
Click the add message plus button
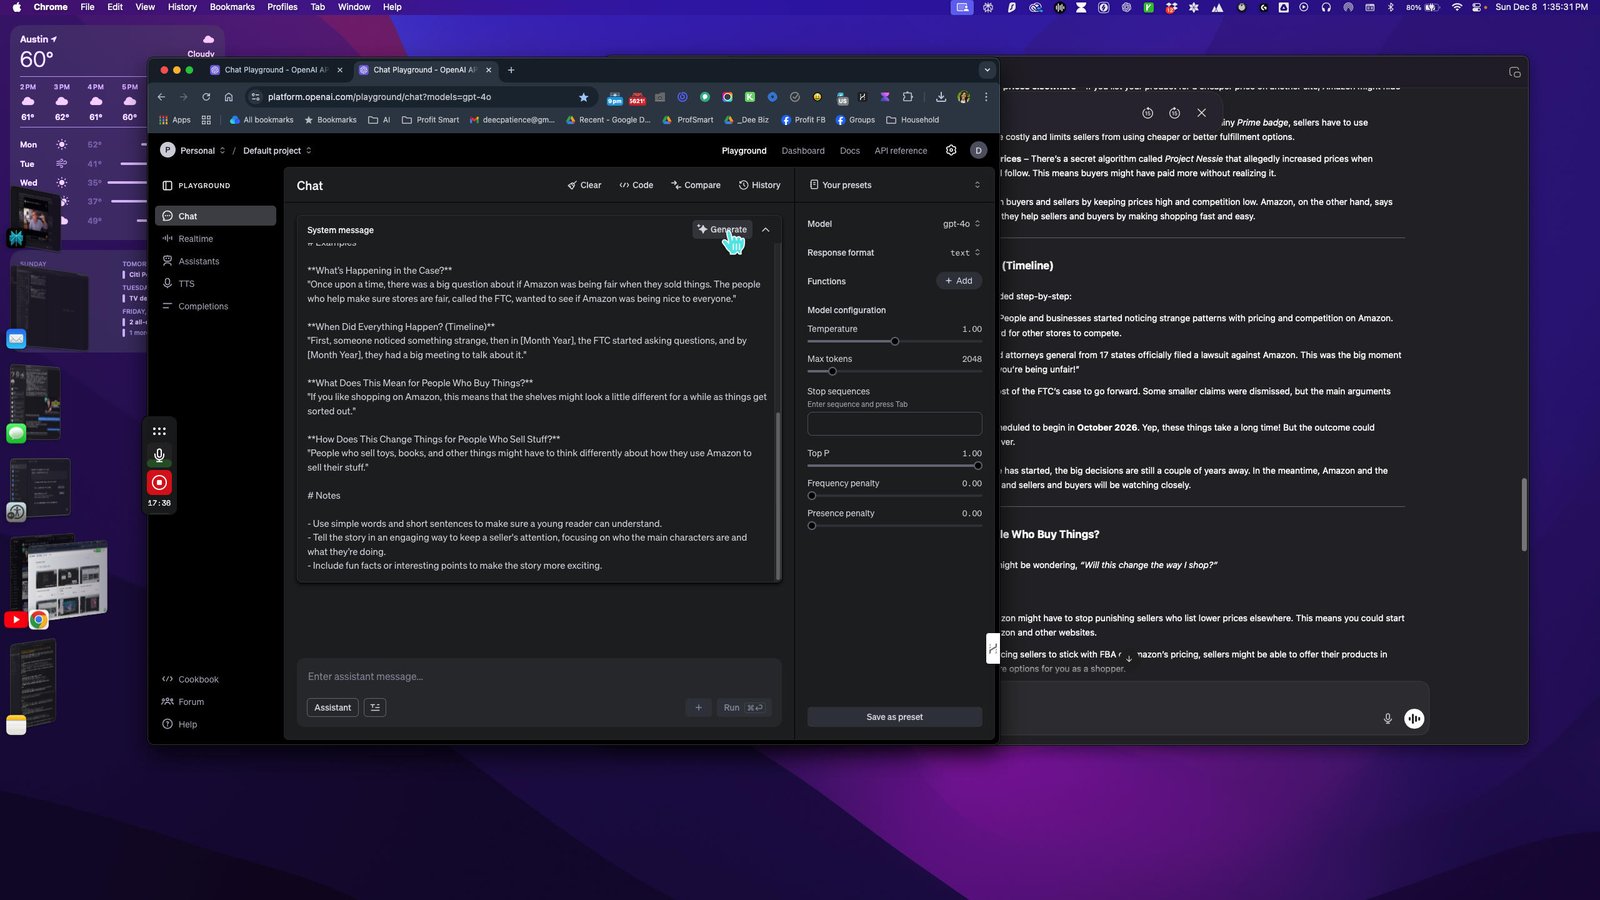tap(698, 707)
